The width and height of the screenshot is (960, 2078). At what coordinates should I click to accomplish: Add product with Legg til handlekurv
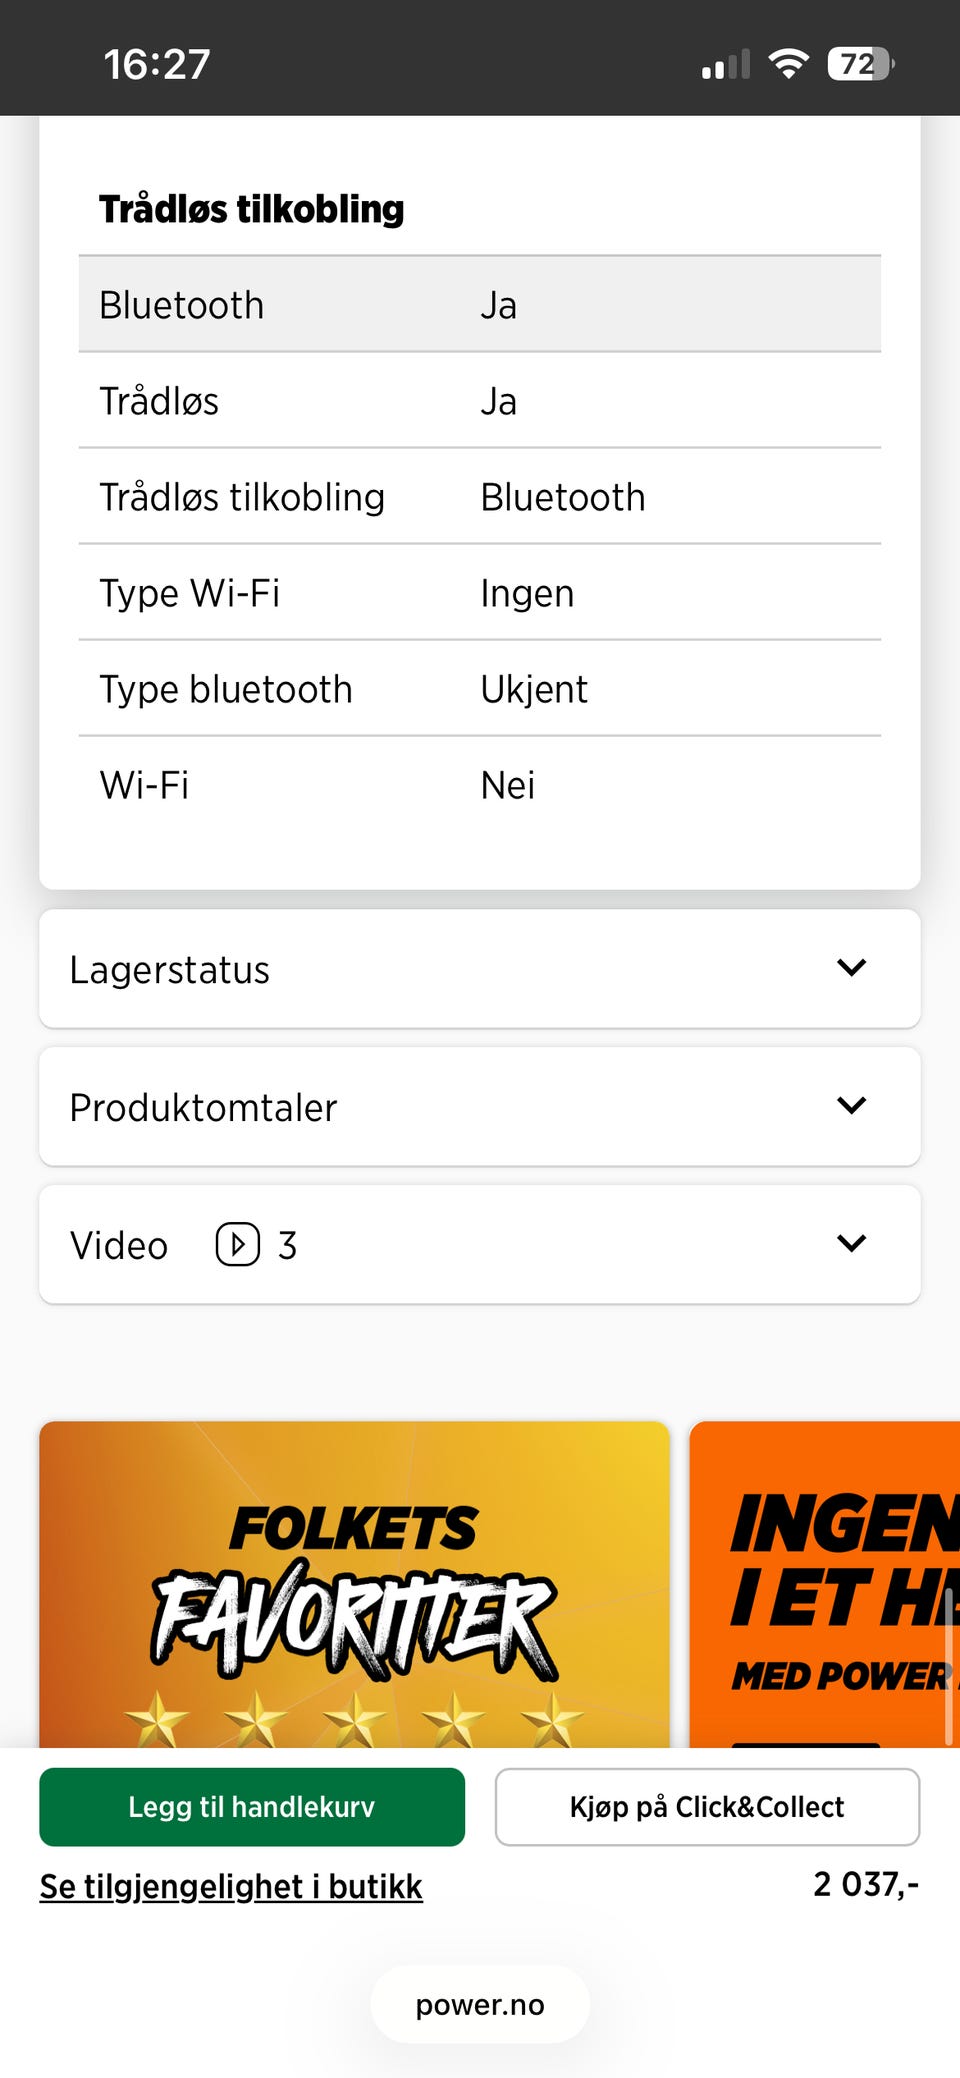pyautogui.click(x=252, y=1807)
